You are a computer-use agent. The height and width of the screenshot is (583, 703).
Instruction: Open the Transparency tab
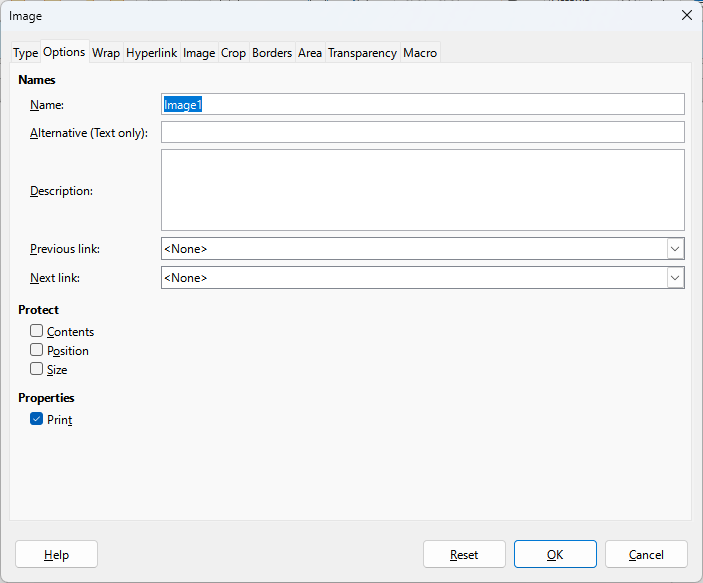[x=362, y=53]
